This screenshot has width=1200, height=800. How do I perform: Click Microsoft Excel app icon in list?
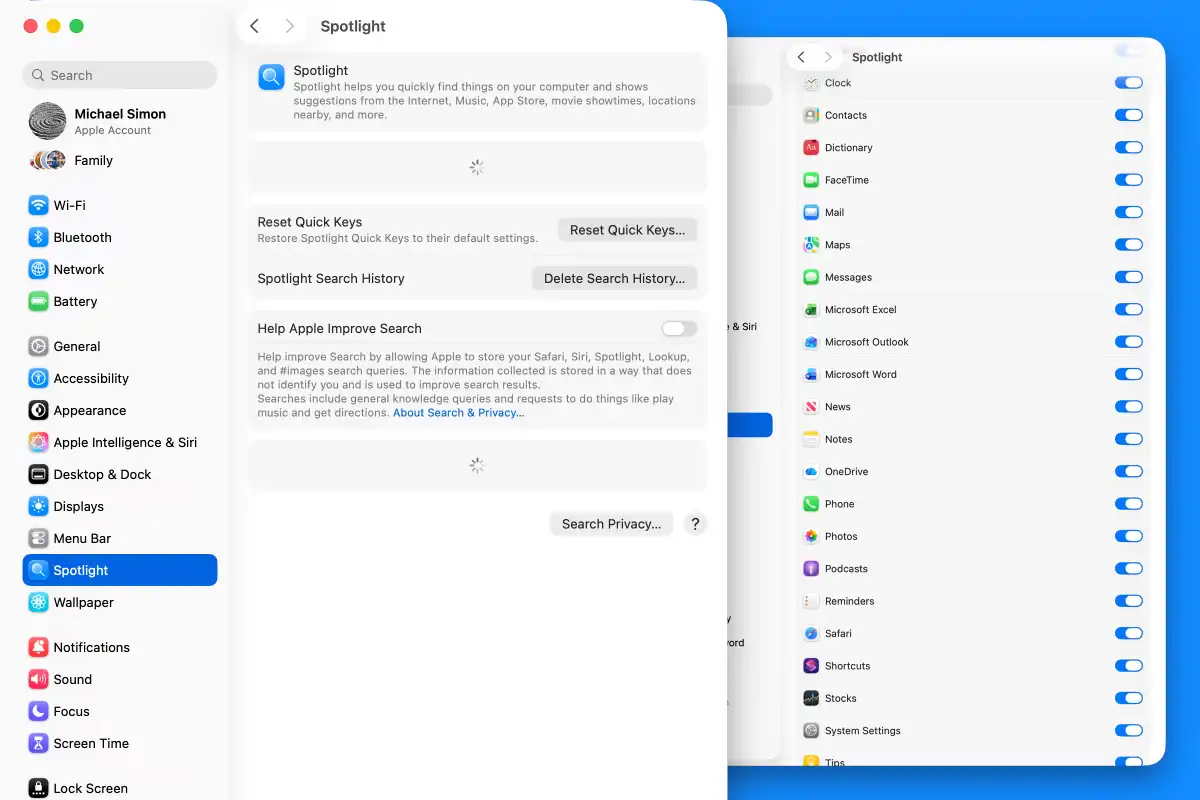811,310
